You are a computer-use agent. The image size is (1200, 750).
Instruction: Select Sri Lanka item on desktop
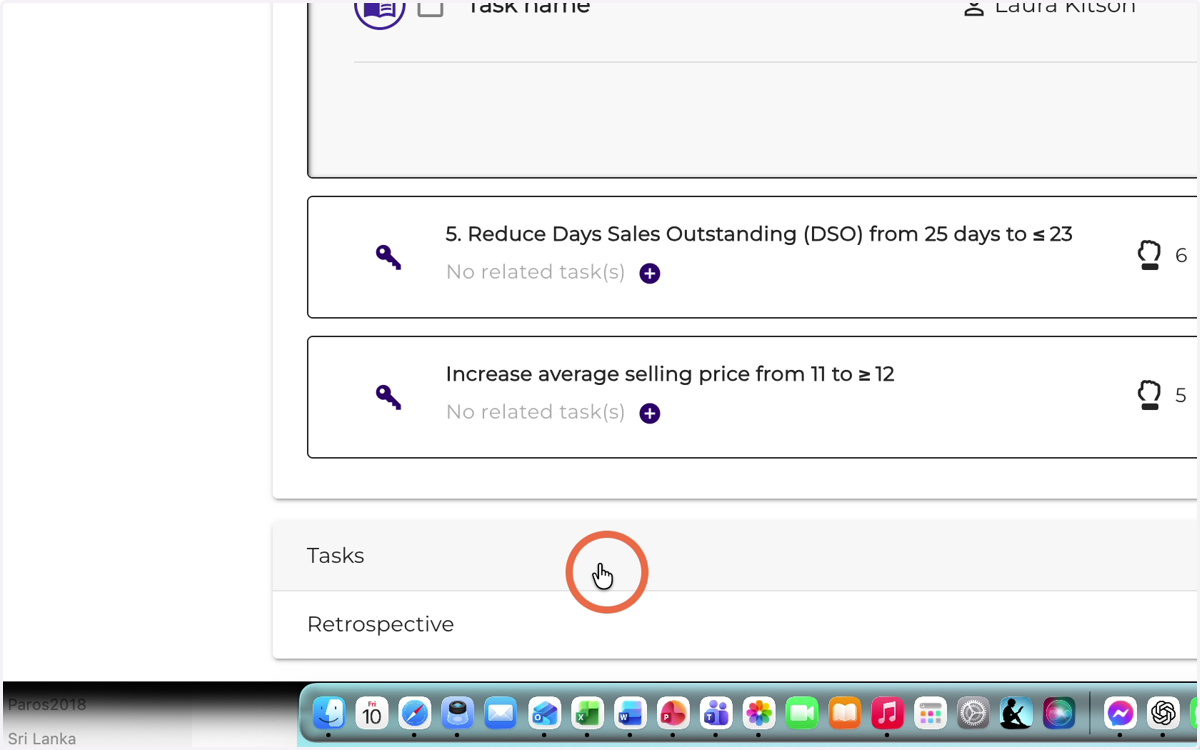point(42,739)
